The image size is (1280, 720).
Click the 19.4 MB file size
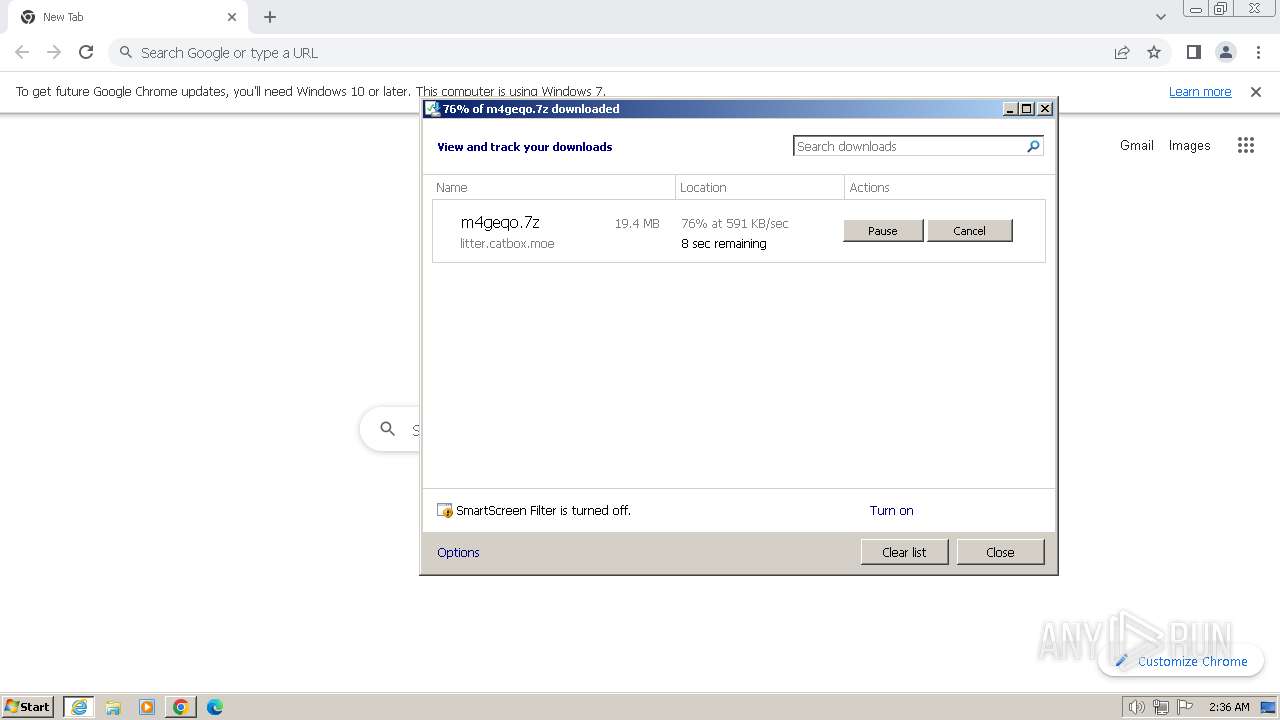[637, 224]
